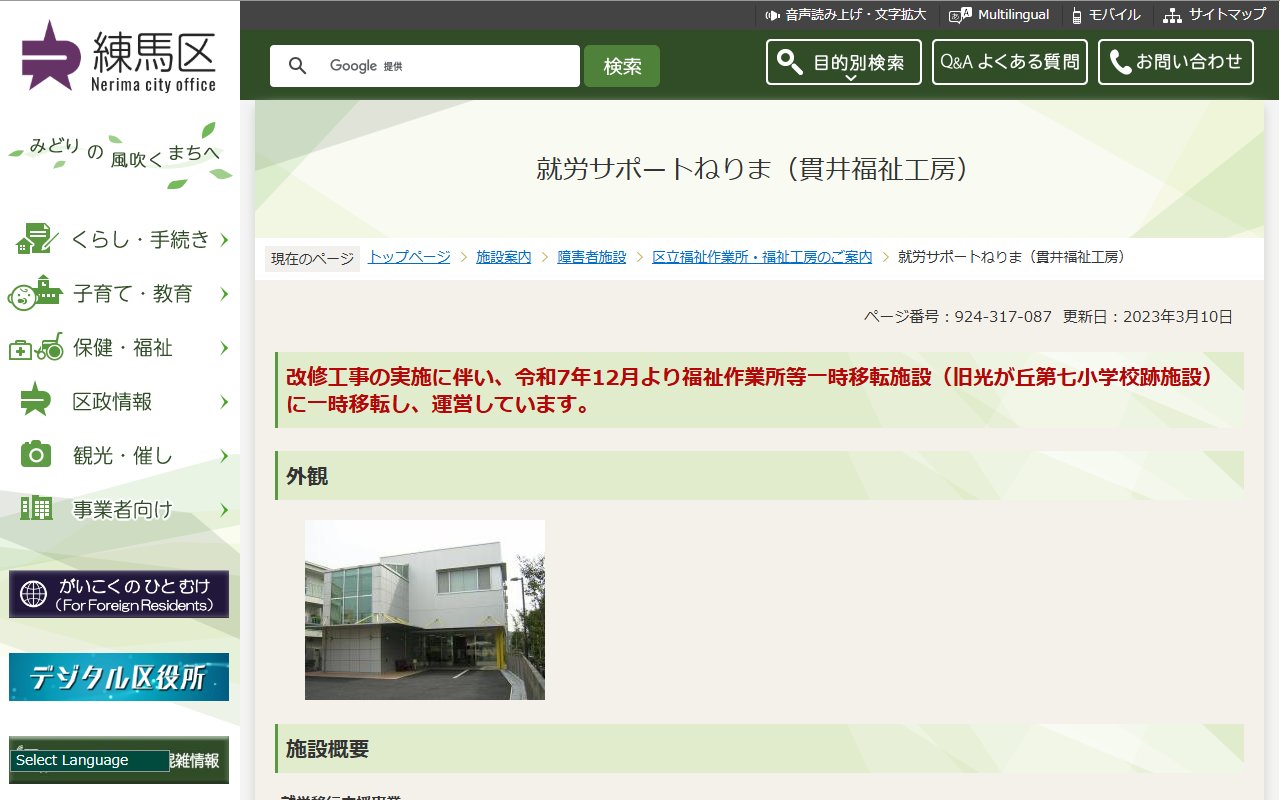Viewport: 1280px width, 800px height.
Task: Click the Nerima city office logo
Action: 119,55
